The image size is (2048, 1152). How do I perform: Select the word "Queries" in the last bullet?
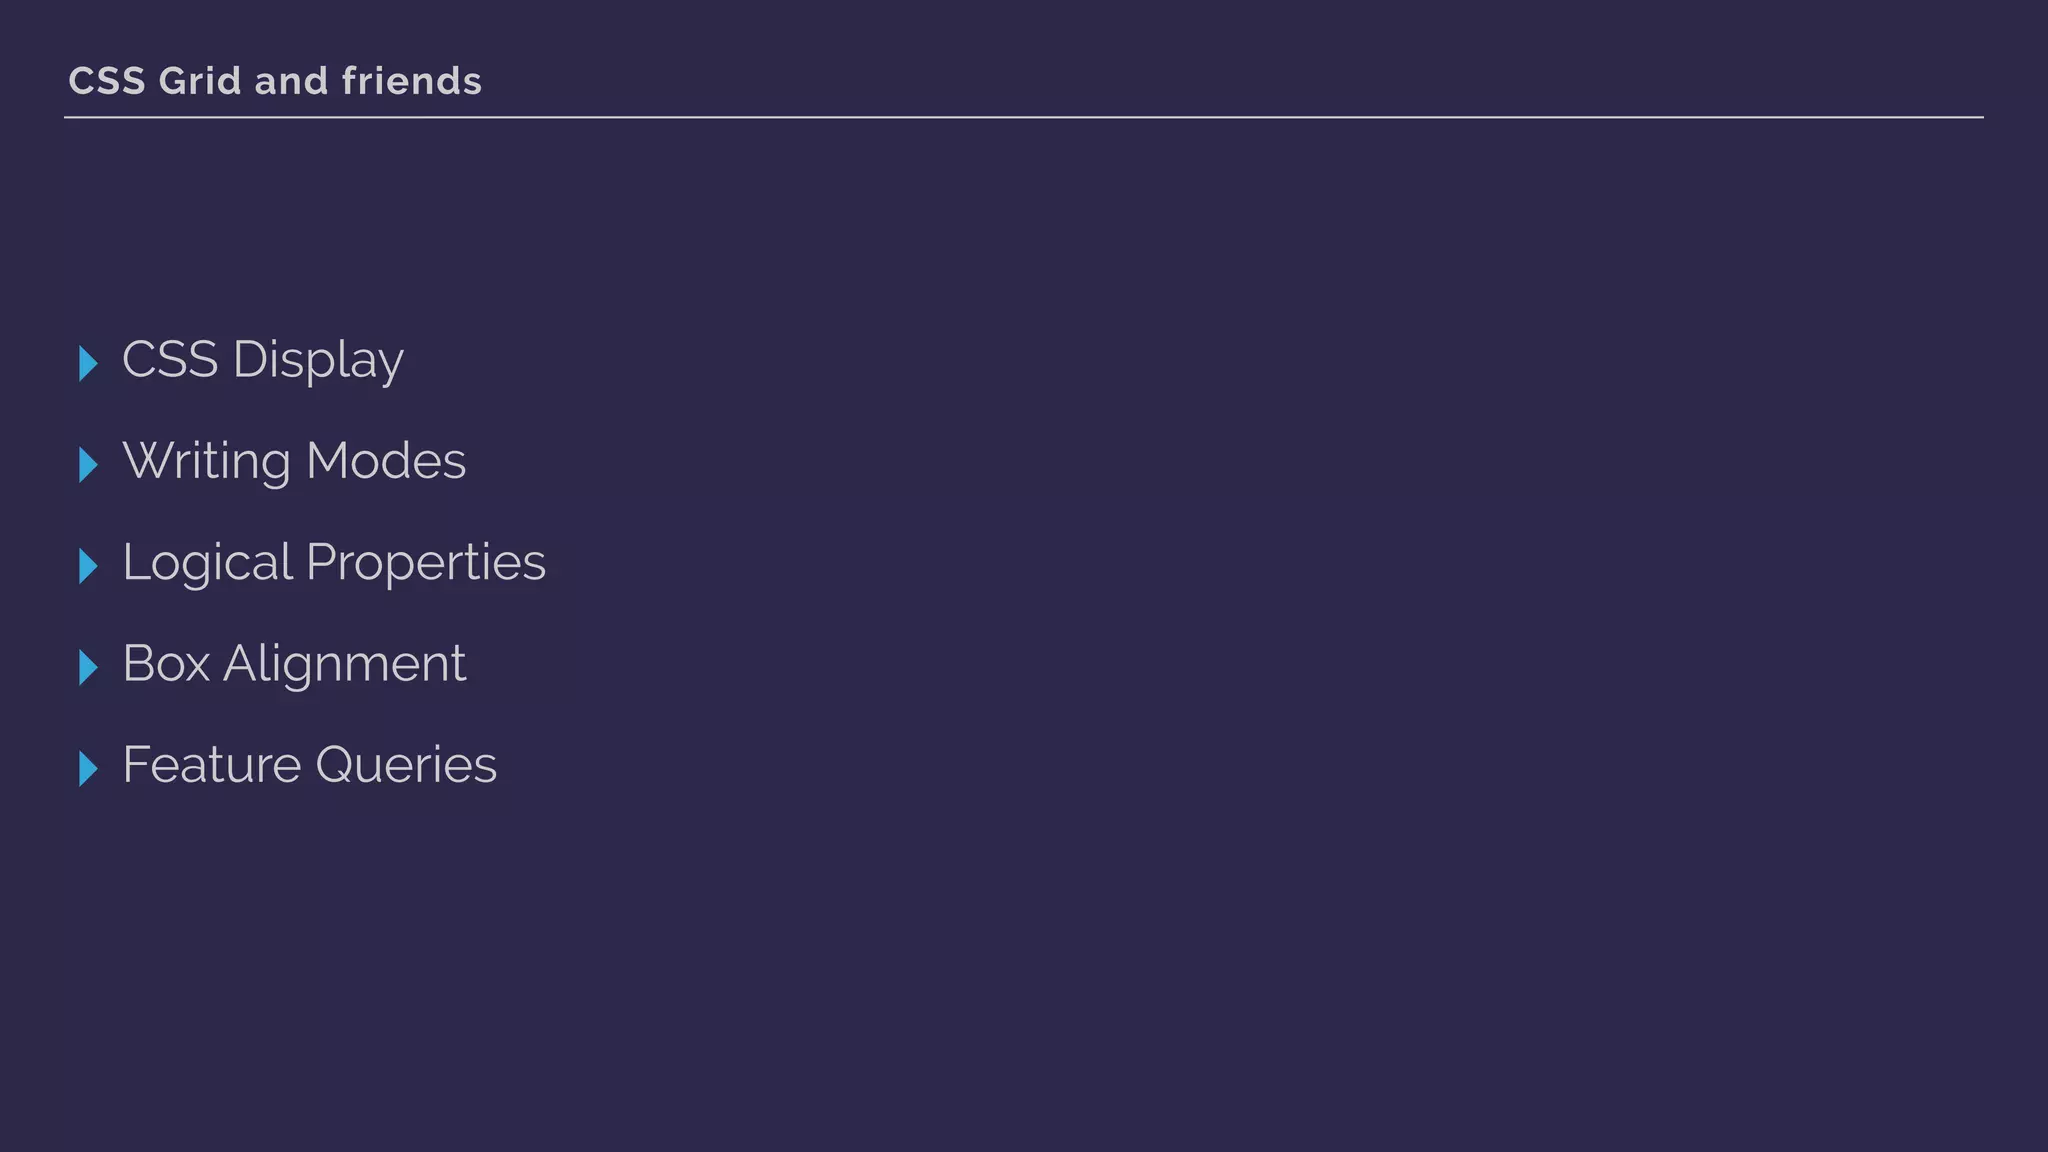click(x=406, y=766)
